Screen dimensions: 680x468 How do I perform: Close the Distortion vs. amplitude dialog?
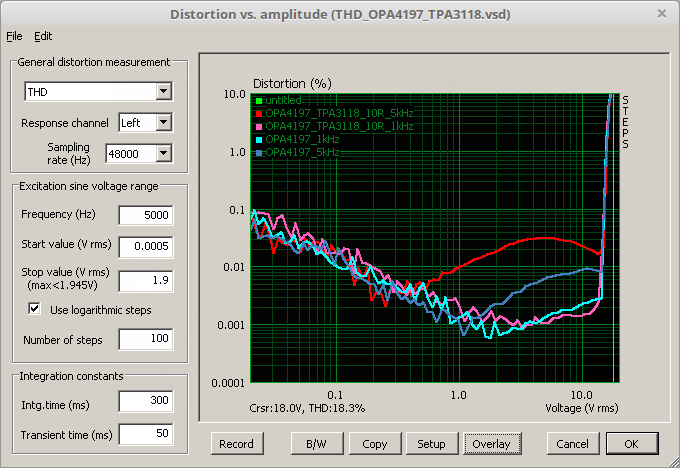[661, 13]
